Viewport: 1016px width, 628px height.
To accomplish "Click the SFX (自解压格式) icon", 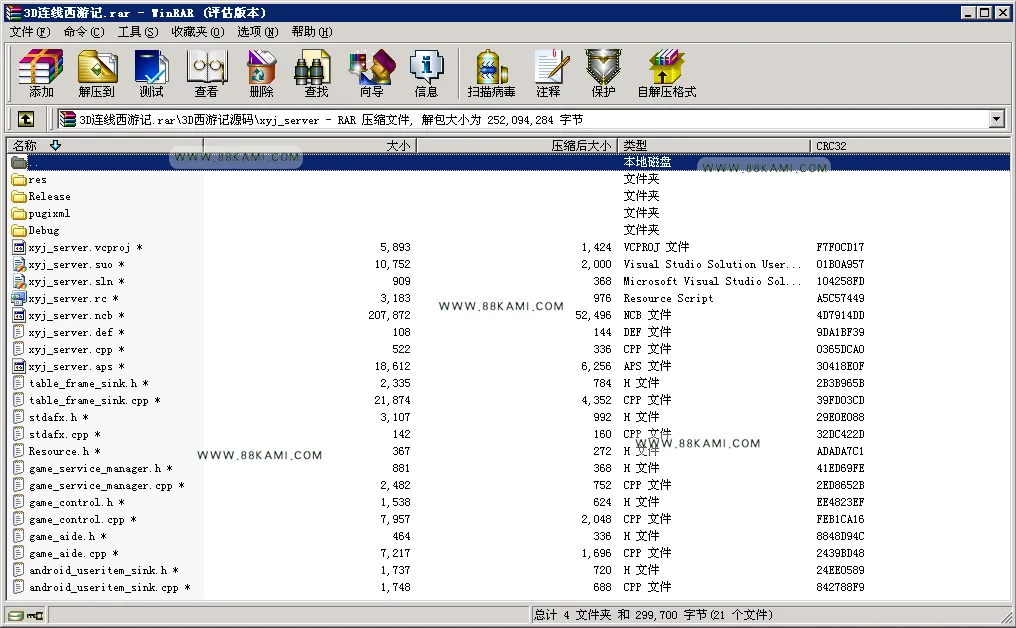I will pos(667,73).
